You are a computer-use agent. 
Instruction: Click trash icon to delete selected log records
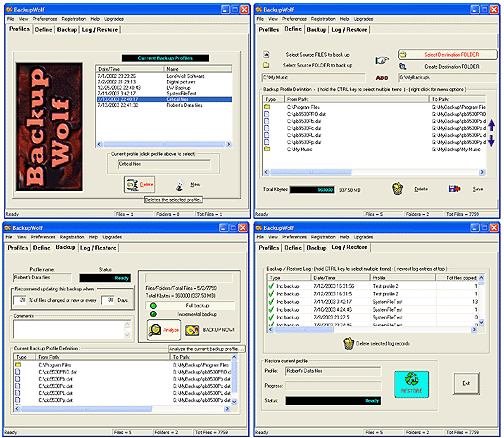(349, 344)
